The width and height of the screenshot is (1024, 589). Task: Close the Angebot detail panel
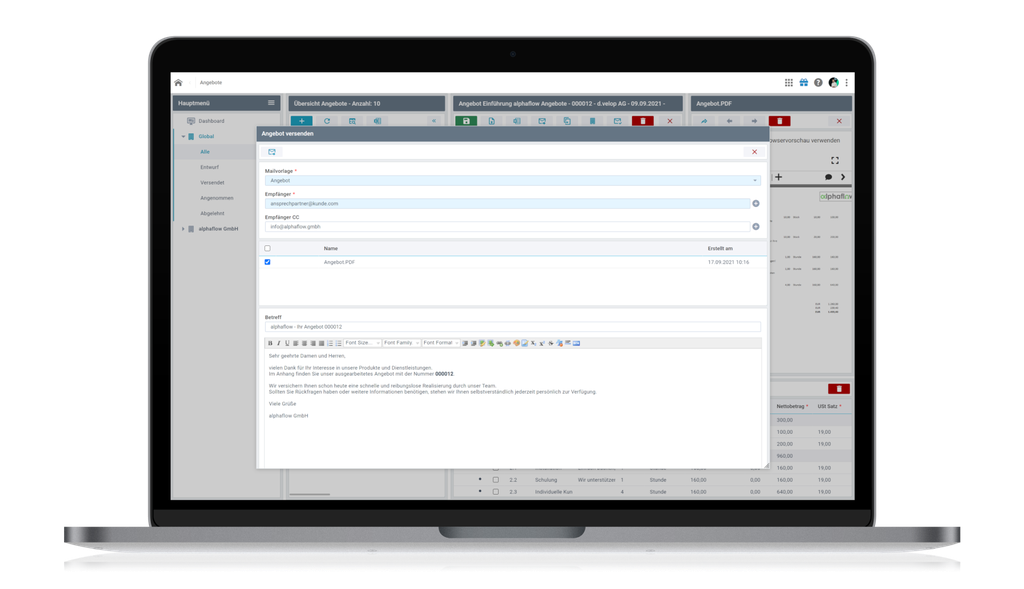coord(669,121)
